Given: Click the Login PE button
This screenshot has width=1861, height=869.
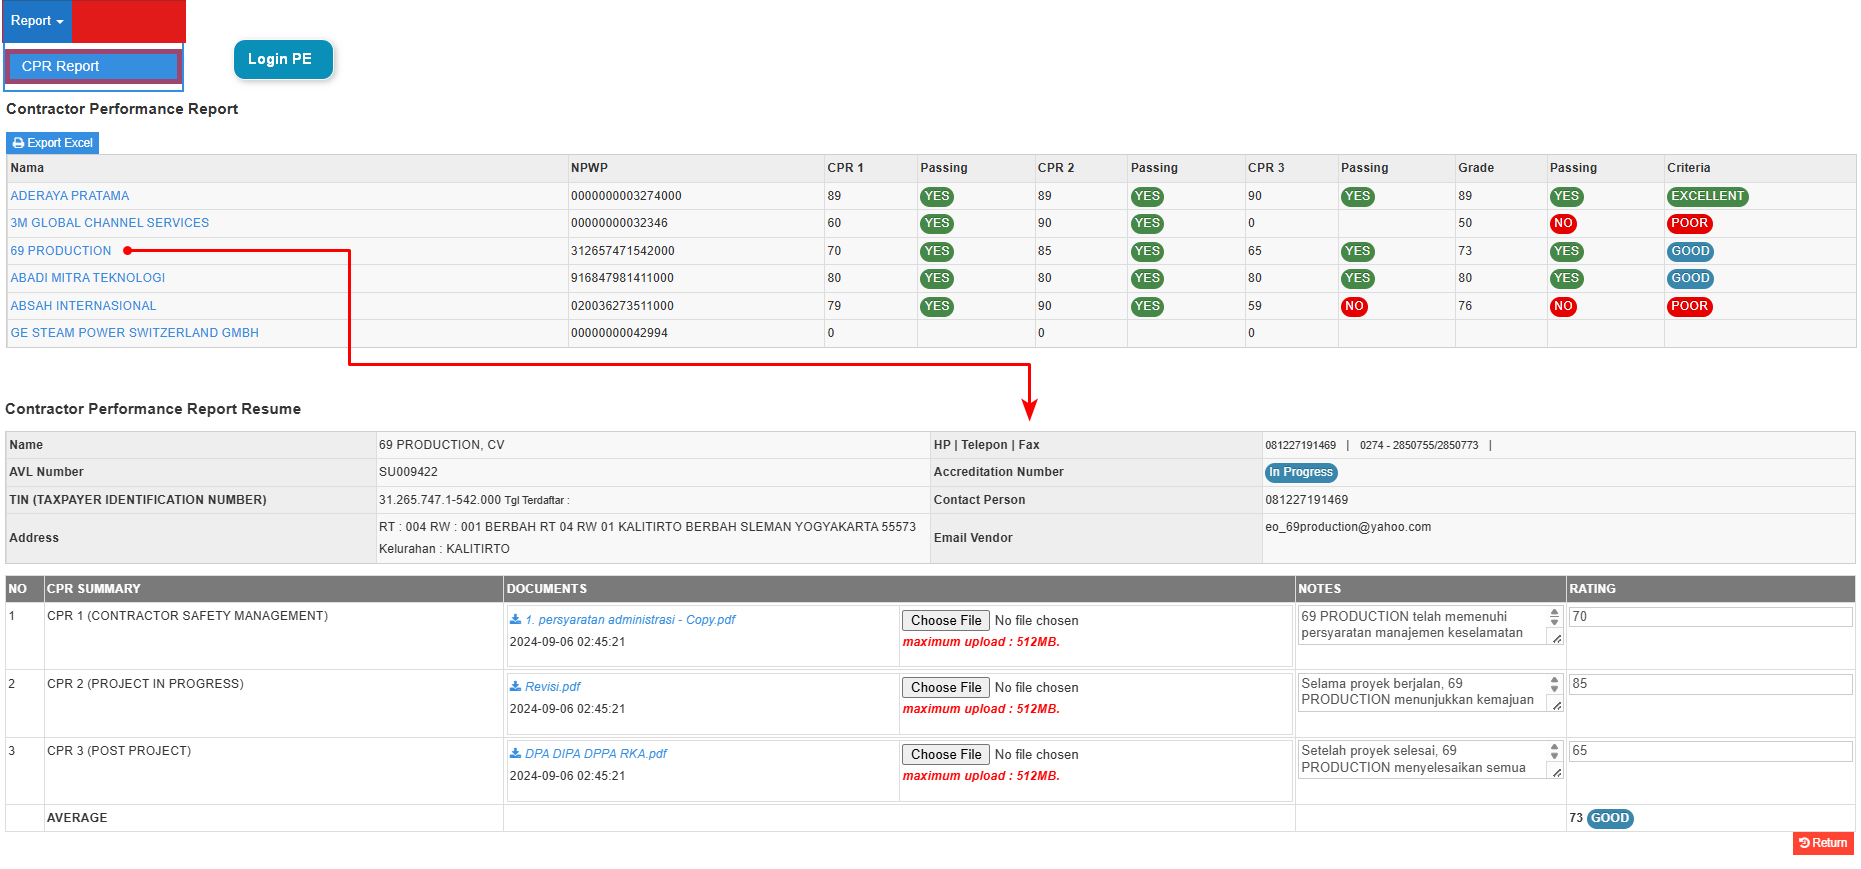Looking at the screenshot, I should [281, 59].
